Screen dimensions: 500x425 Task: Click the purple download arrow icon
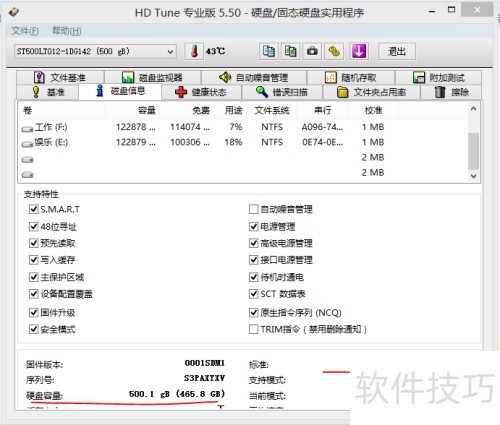click(x=359, y=51)
